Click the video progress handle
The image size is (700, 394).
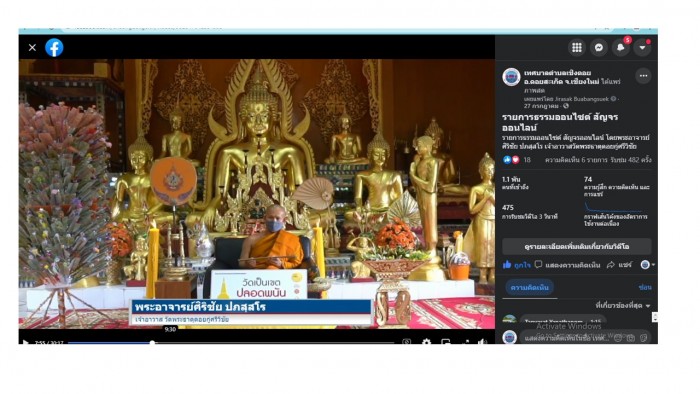152,342
